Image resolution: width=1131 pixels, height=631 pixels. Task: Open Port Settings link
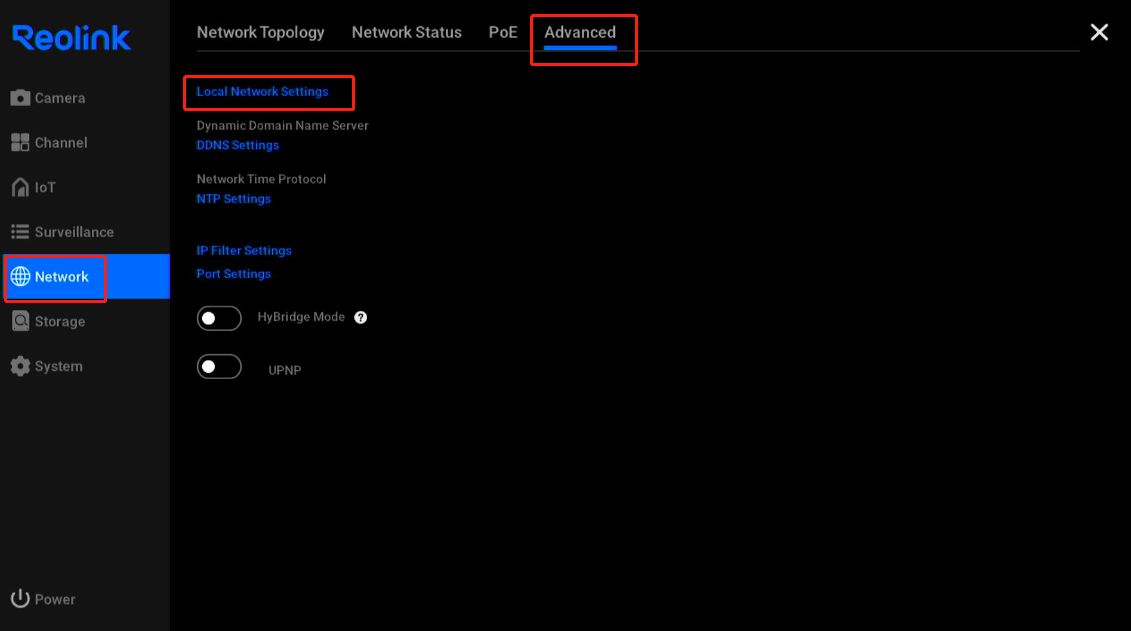[x=234, y=274]
